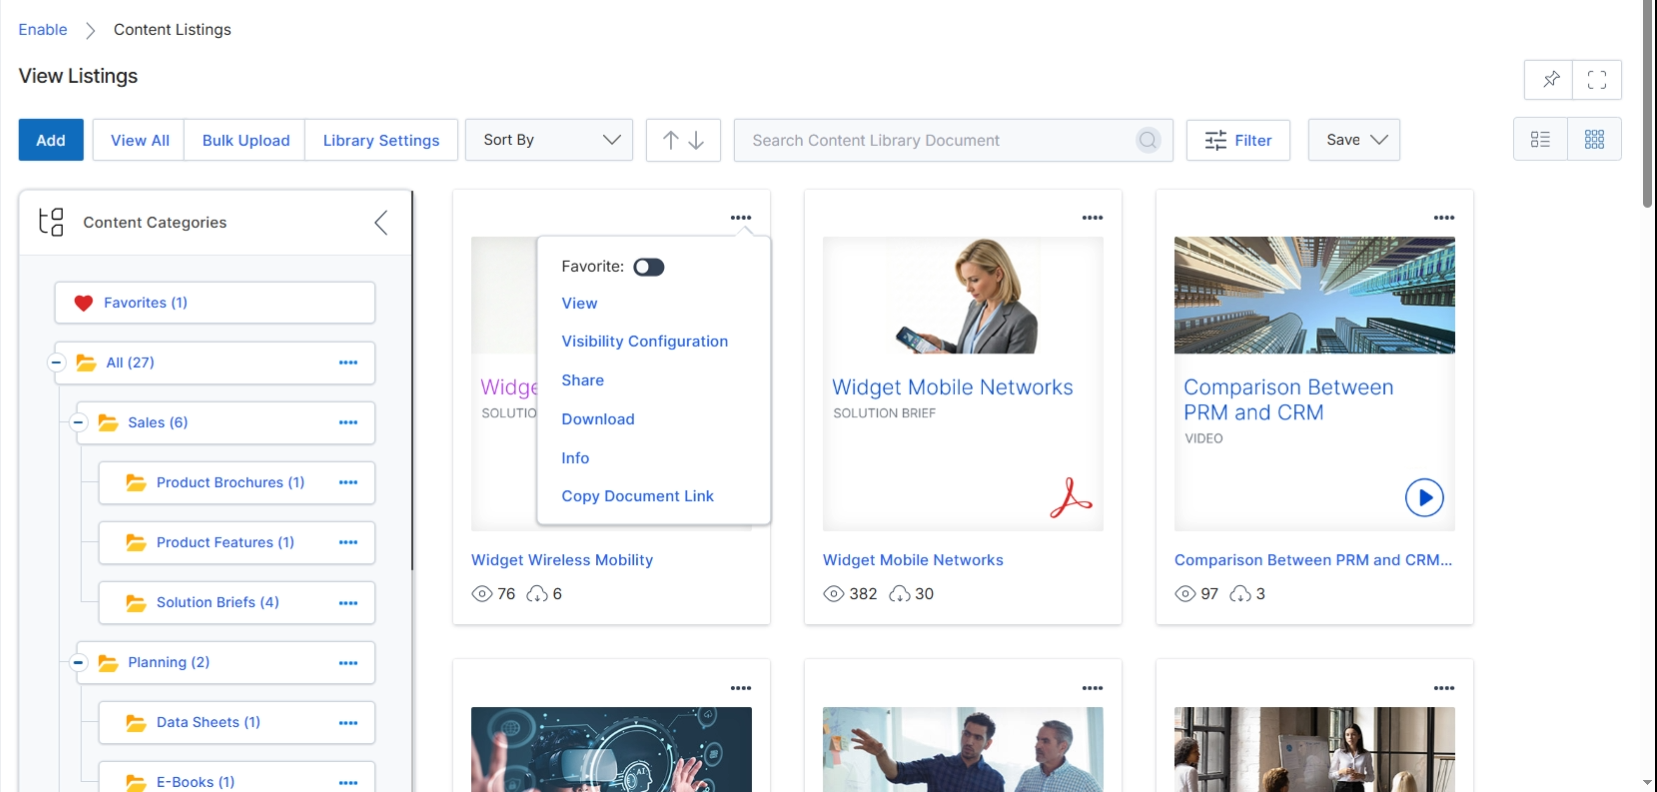This screenshot has height=792, width=1657.
Task: Go to Enable breadcrumb link
Action: pos(43,30)
